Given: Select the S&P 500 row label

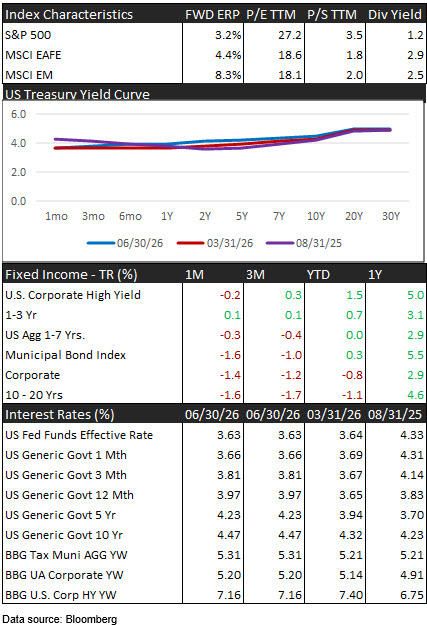Looking at the screenshot, I should click(x=28, y=35).
